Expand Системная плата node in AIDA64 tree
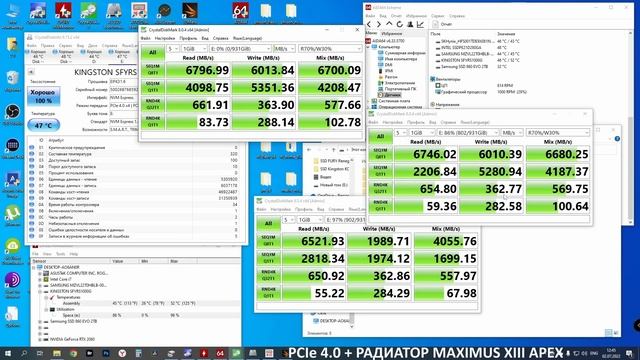640x360 pixels. tap(369, 101)
